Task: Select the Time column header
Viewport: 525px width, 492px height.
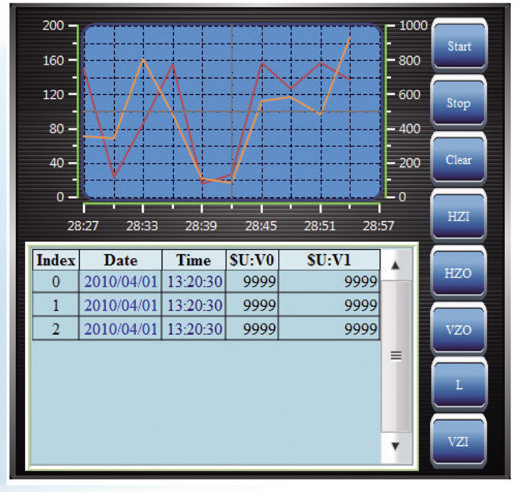Action: (x=194, y=260)
